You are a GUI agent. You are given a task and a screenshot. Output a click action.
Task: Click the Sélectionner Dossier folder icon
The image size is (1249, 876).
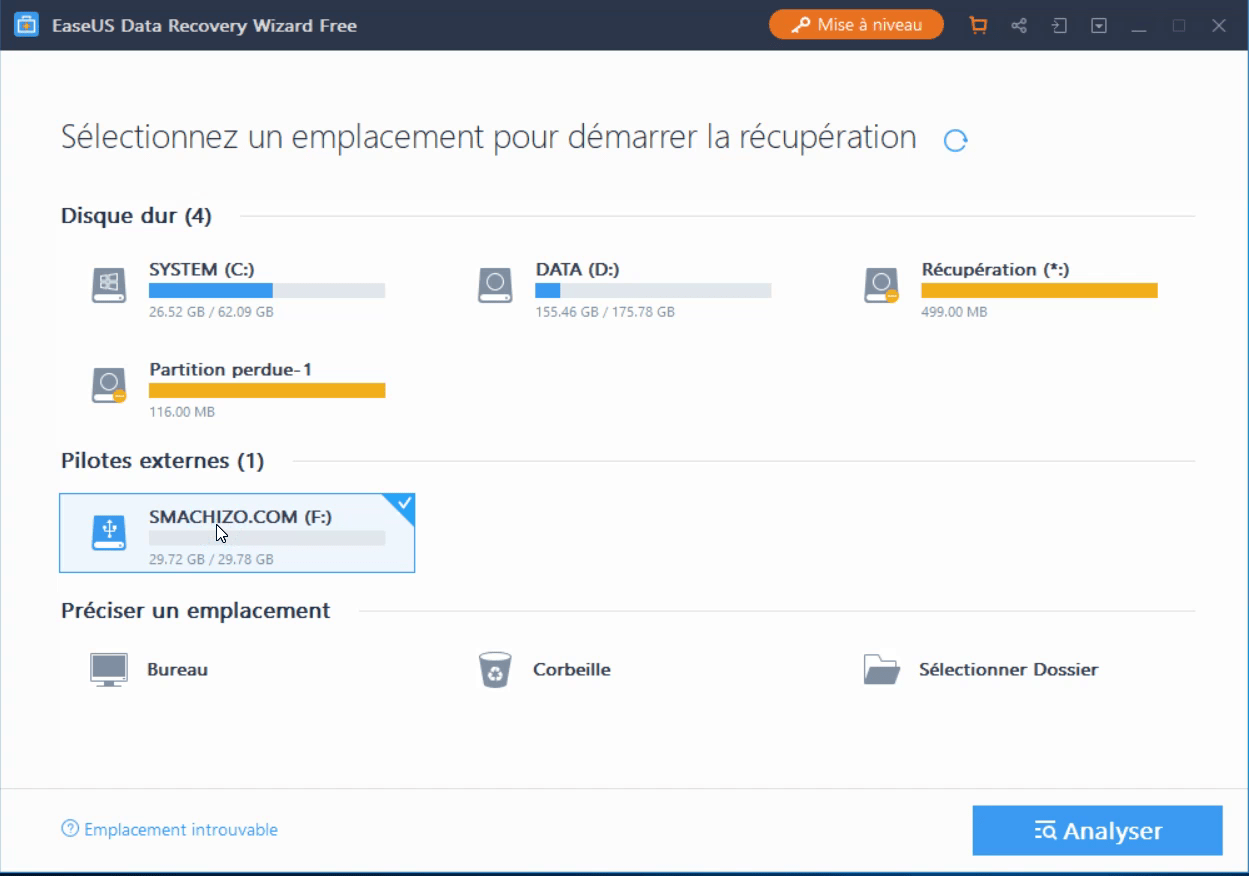pyautogui.click(x=881, y=669)
